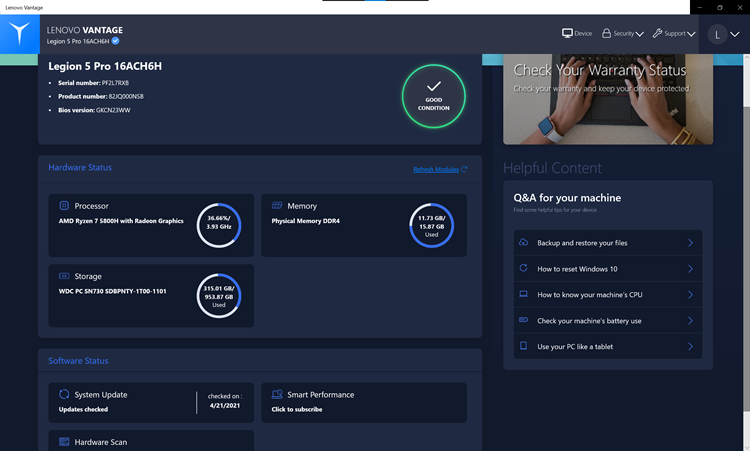Image resolution: width=750 pixels, height=451 pixels.
Task: Click the processor usage gauge
Action: coord(219,225)
